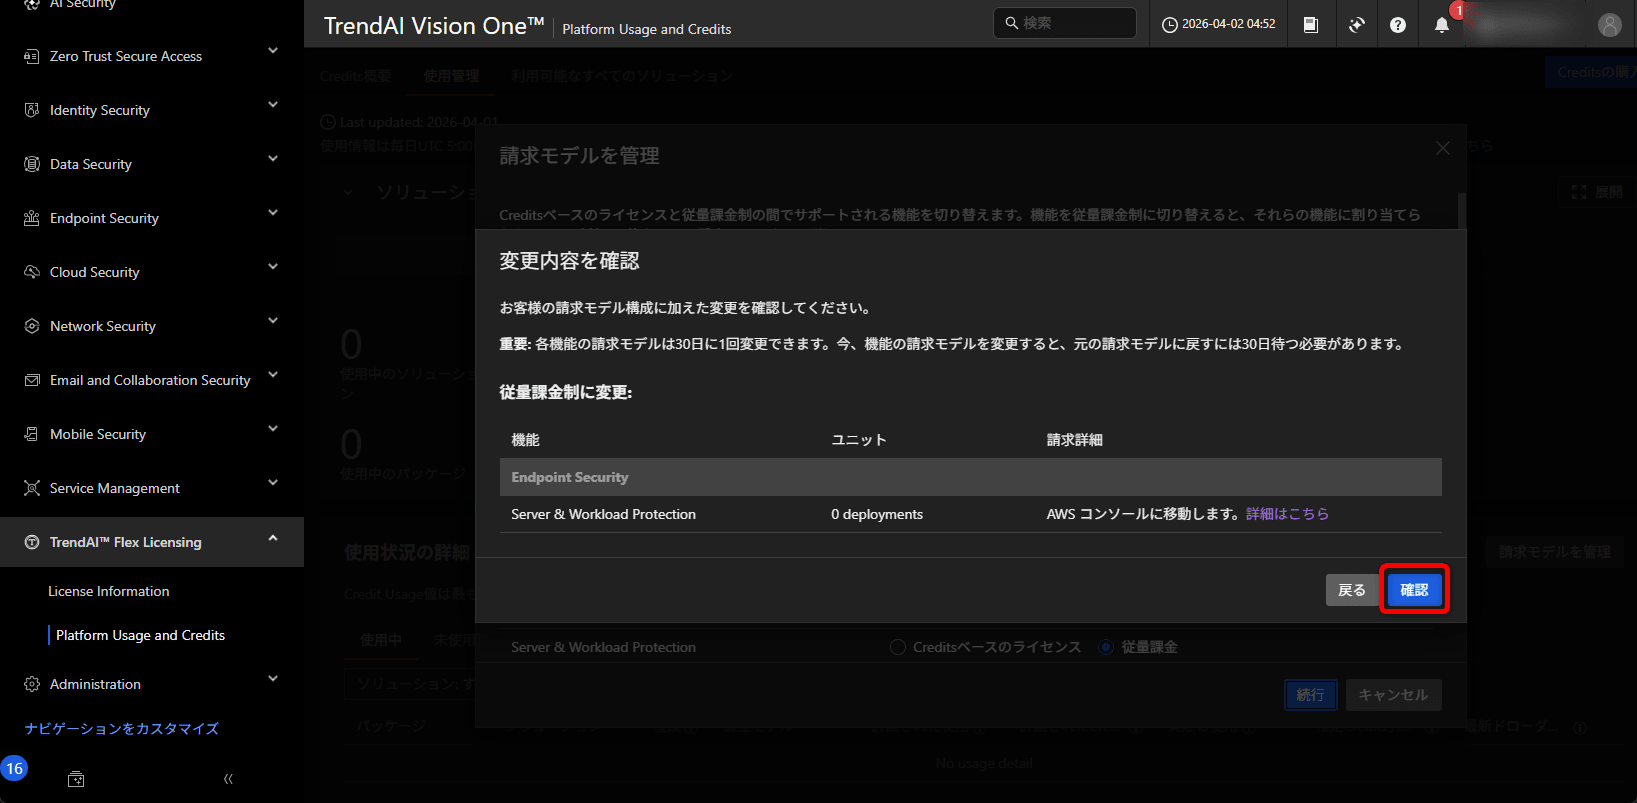Expand the Cloud Security section chevron
This screenshot has width=1637, height=803.
(x=273, y=267)
